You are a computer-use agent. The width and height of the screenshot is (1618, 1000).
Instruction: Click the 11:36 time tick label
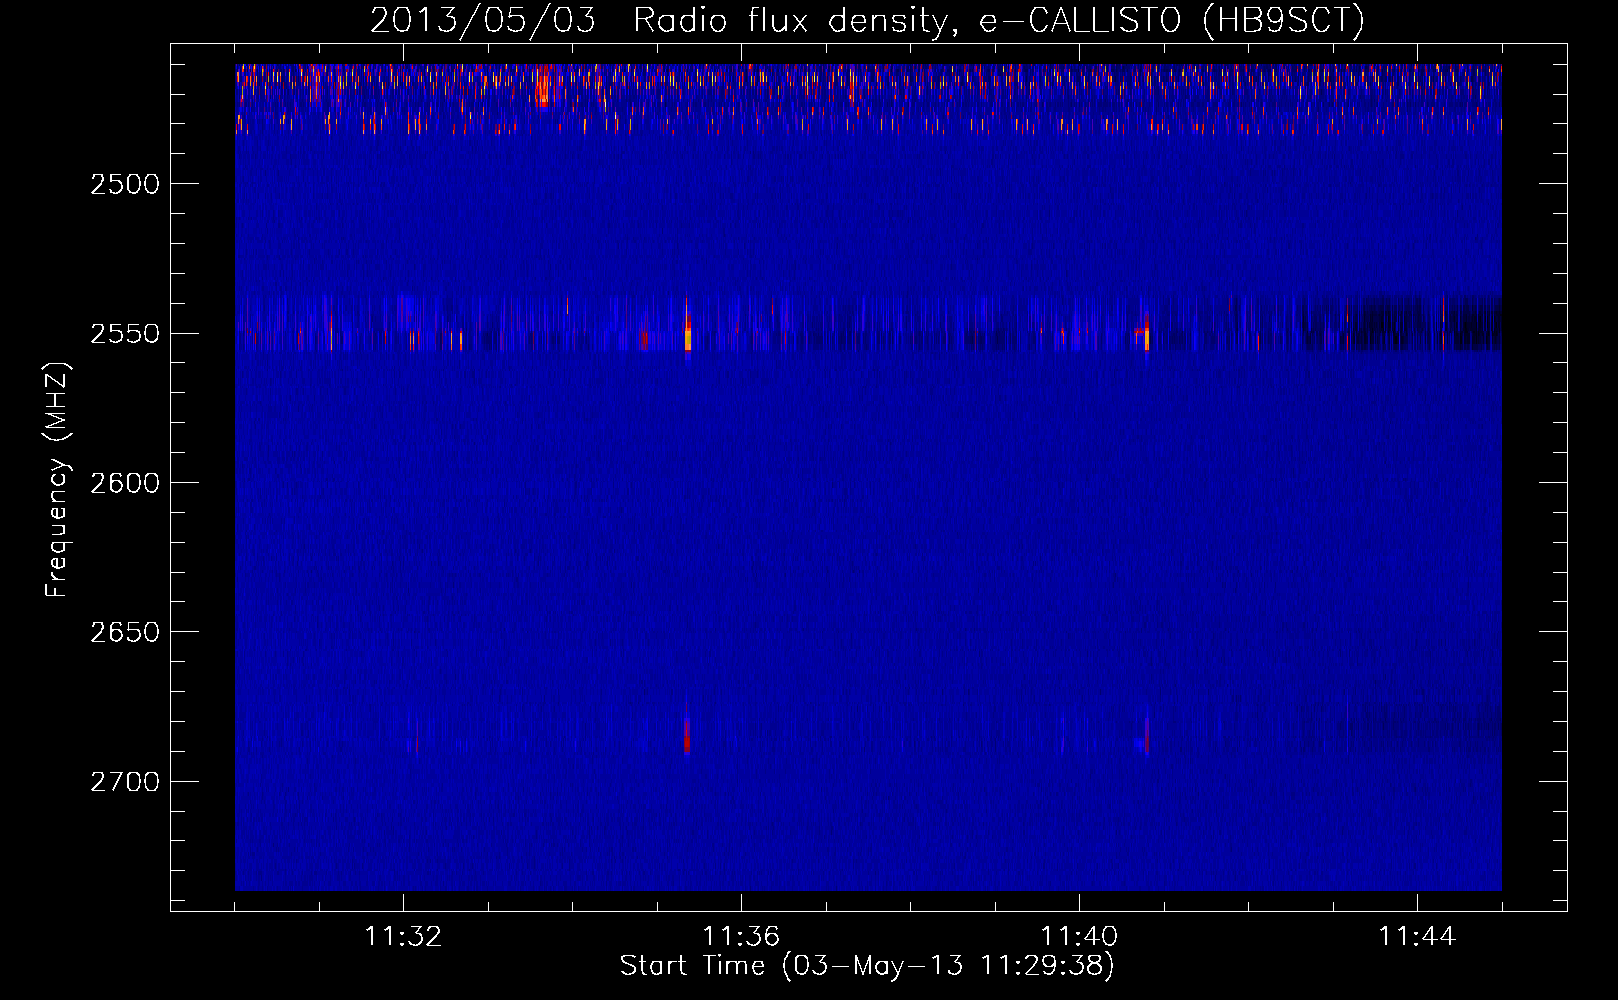coord(741,936)
